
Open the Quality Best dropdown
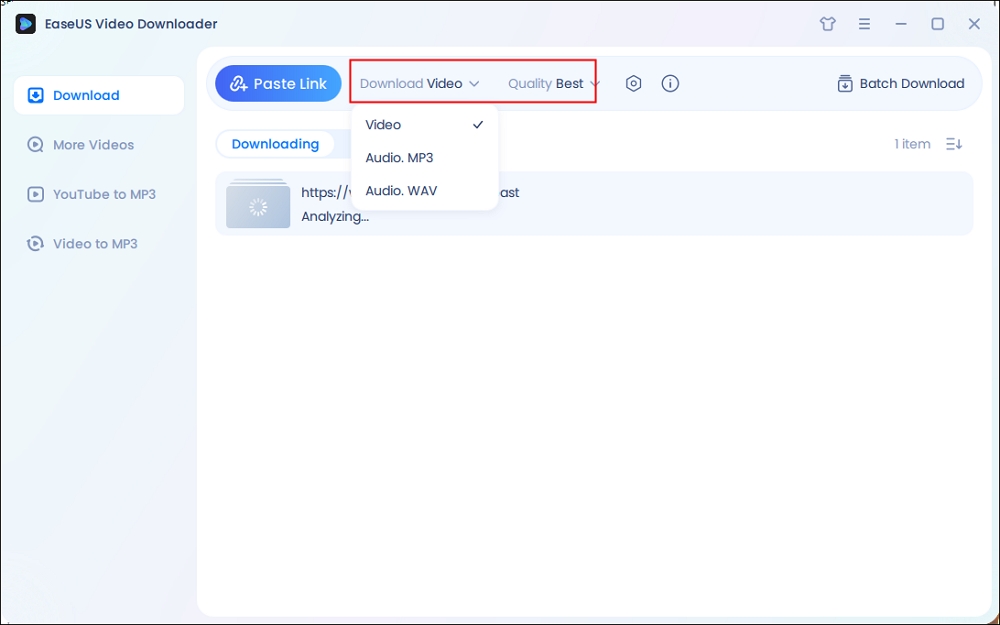point(554,84)
